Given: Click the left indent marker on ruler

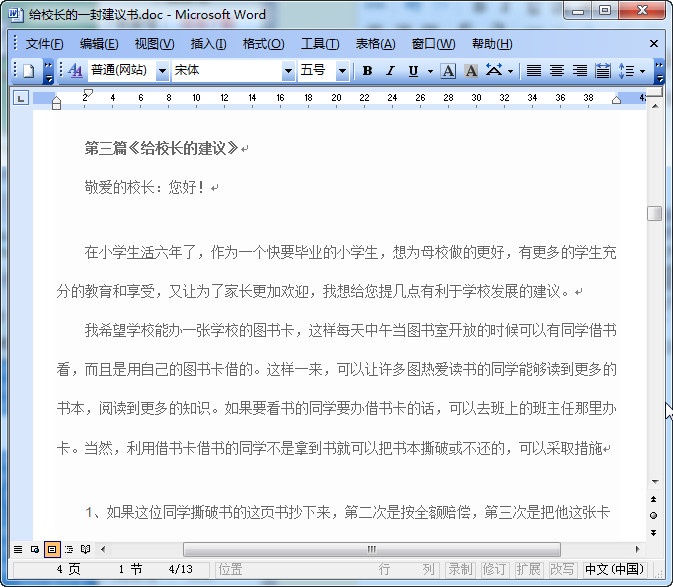Looking at the screenshot, I should (x=56, y=105).
